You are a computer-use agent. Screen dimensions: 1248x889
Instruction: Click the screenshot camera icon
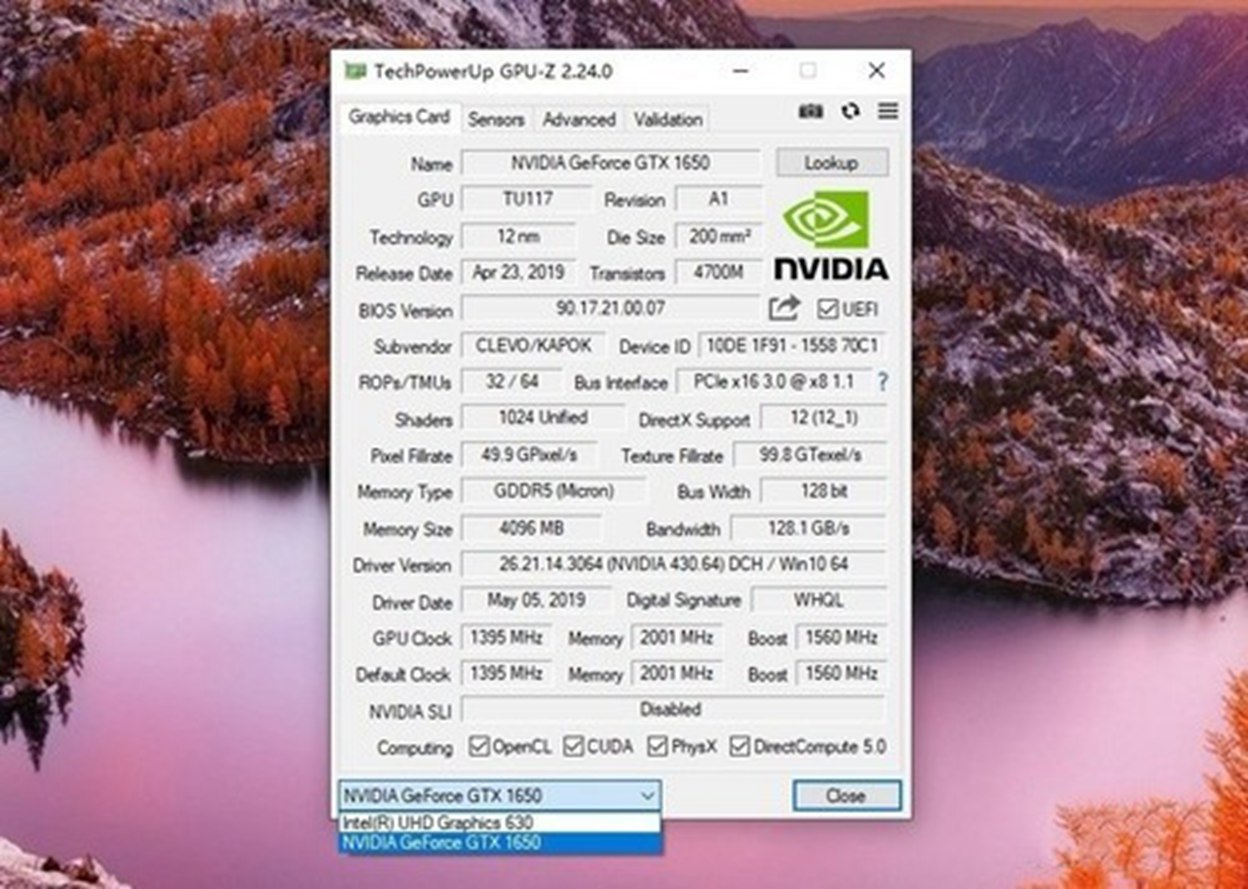811,111
